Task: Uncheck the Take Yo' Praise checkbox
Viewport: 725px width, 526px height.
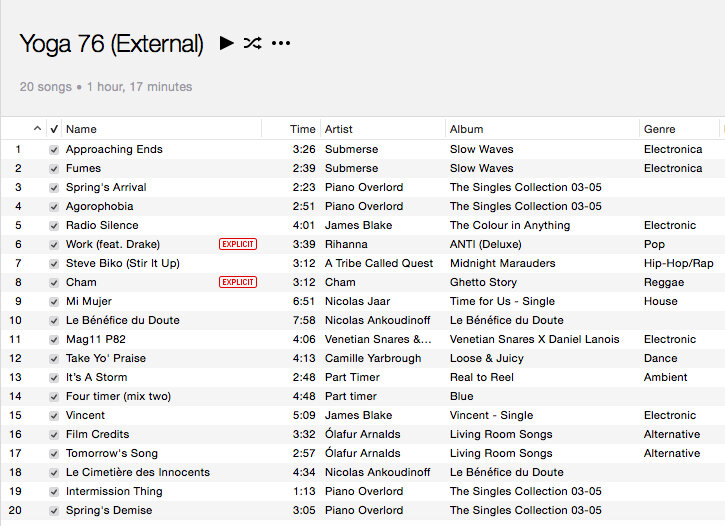Action: point(54,359)
